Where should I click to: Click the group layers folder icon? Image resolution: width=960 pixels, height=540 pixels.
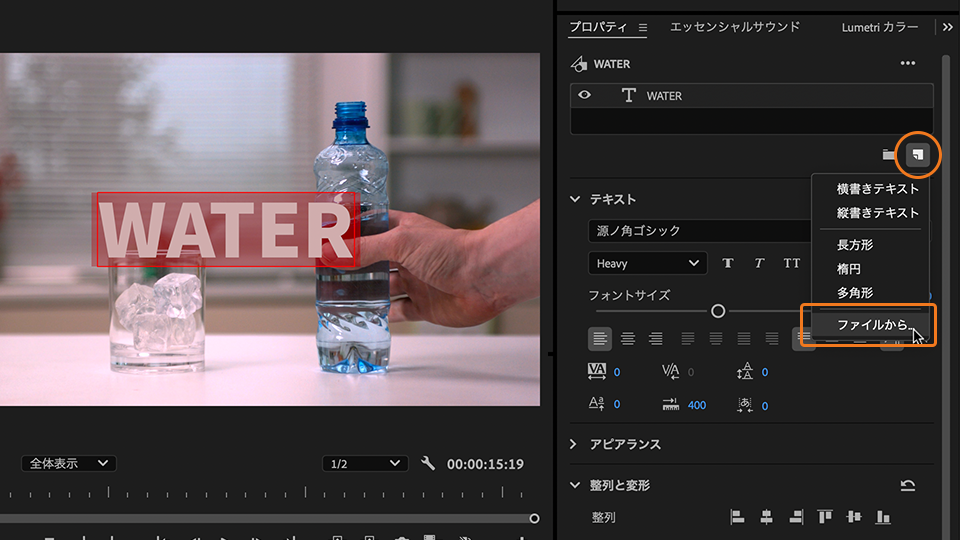point(889,154)
